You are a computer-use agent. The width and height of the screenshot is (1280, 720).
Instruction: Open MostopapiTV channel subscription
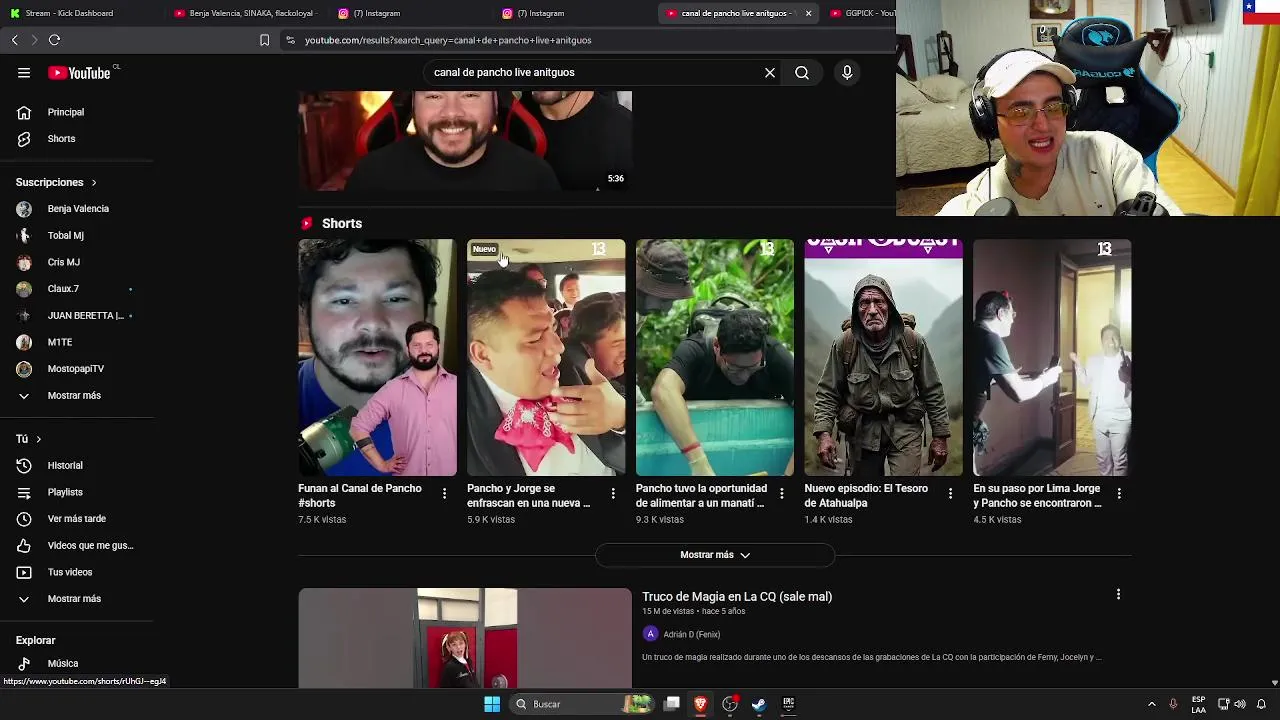77,369
